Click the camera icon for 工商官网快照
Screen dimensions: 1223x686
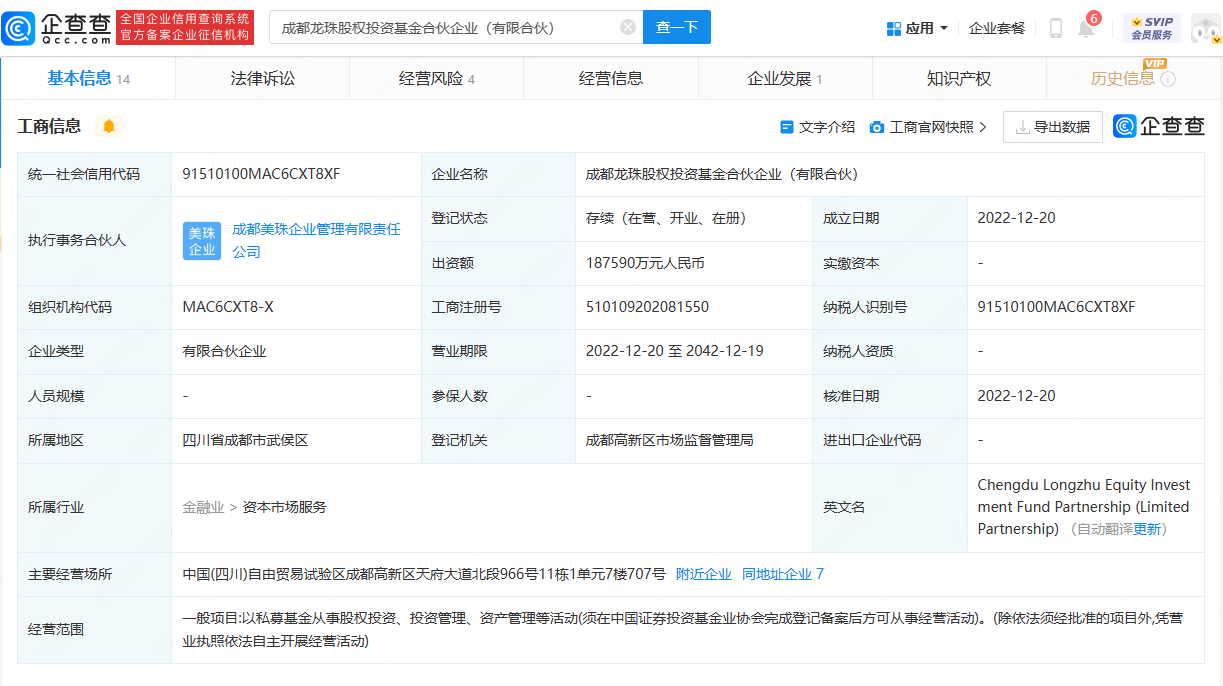click(877, 127)
